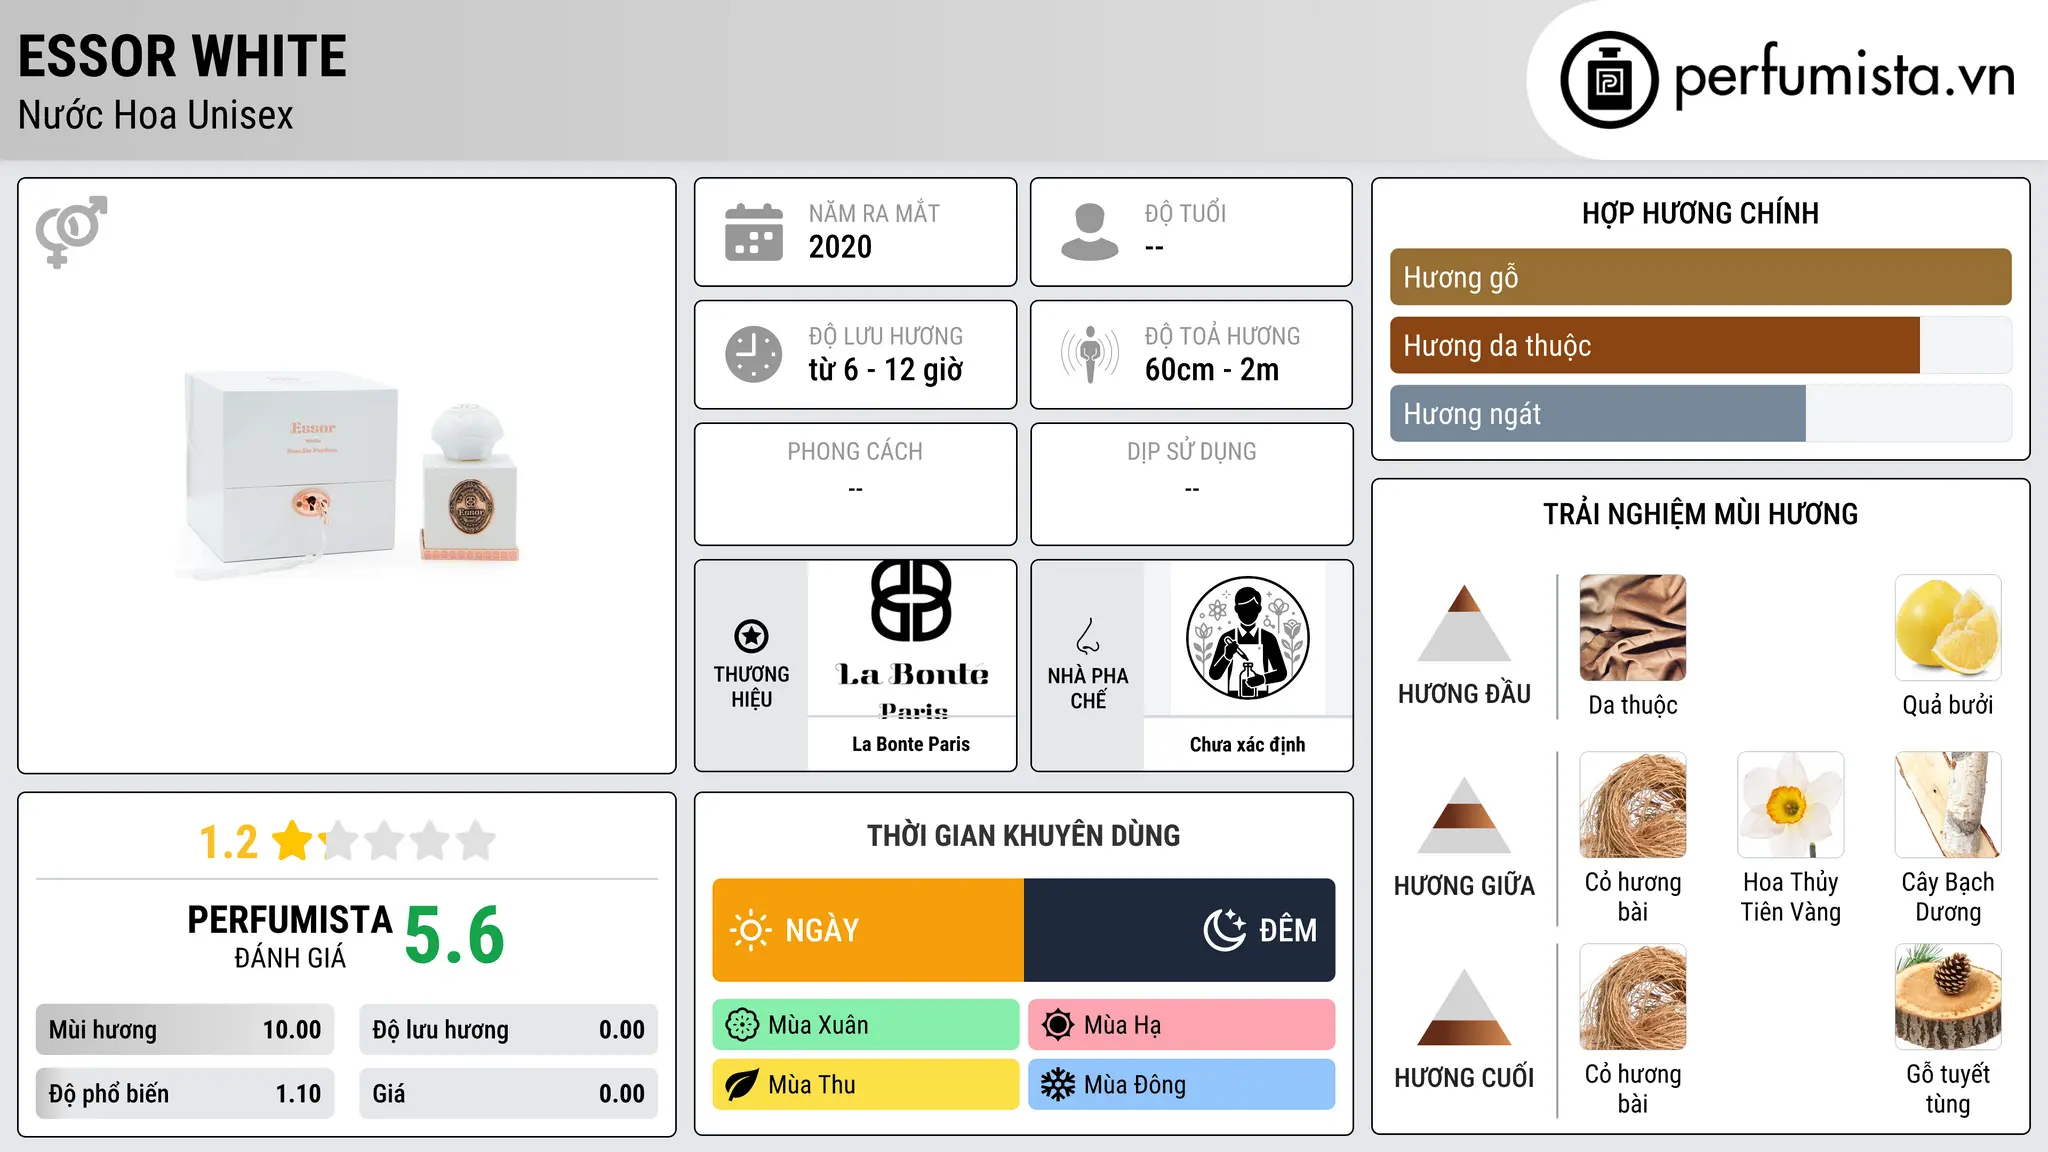Open the Cỏ hương bài base note image
This screenshot has width=2048, height=1152.
tap(1633, 997)
